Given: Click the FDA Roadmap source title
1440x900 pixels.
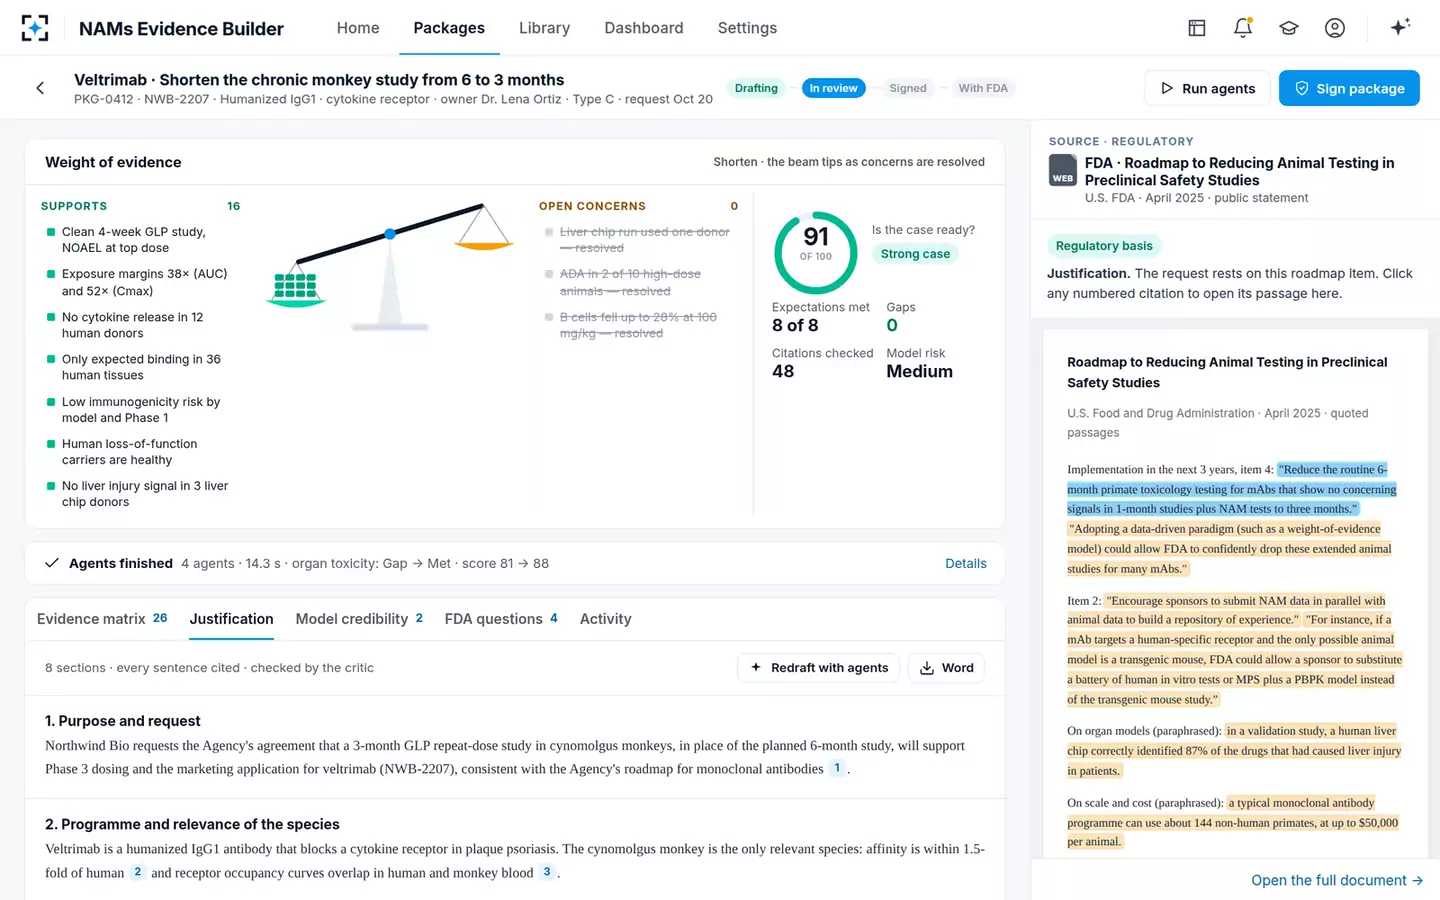Looking at the screenshot, I should point(1239,171).
